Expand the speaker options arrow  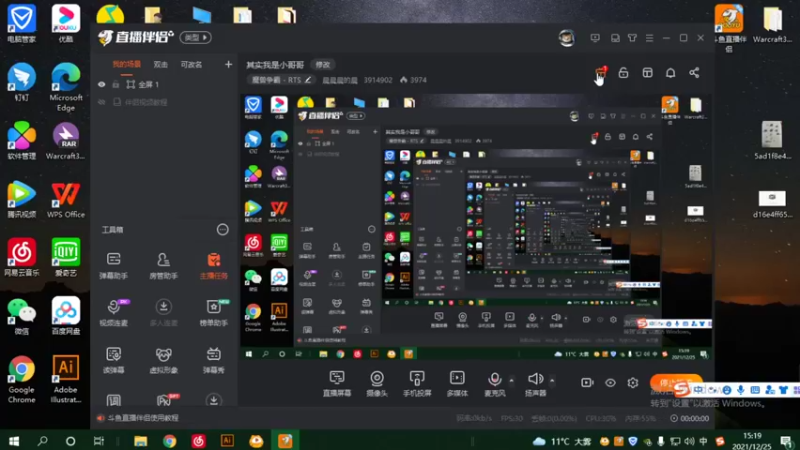(552, 380)
